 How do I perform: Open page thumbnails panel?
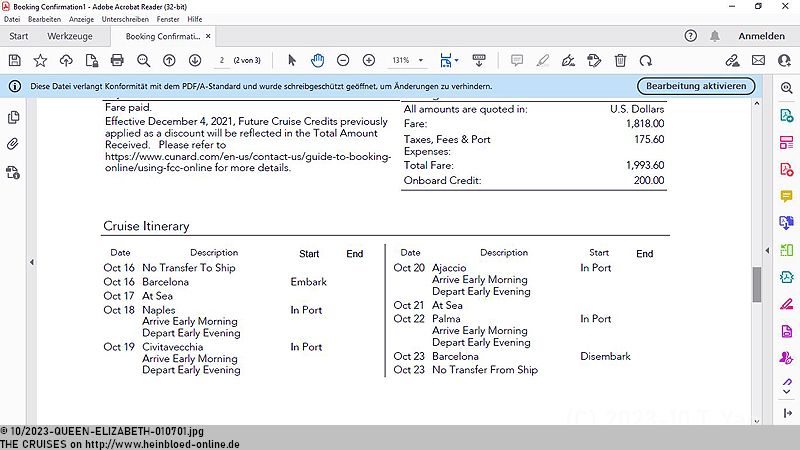(13, 117)
